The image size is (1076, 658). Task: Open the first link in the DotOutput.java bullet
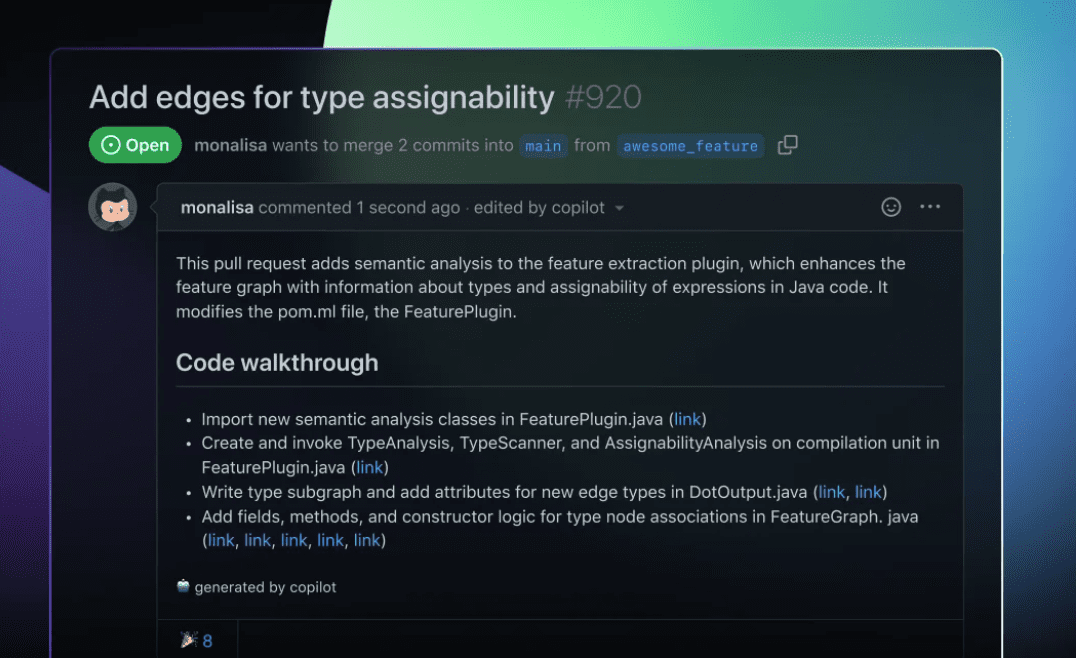click(x=832, y=492)
